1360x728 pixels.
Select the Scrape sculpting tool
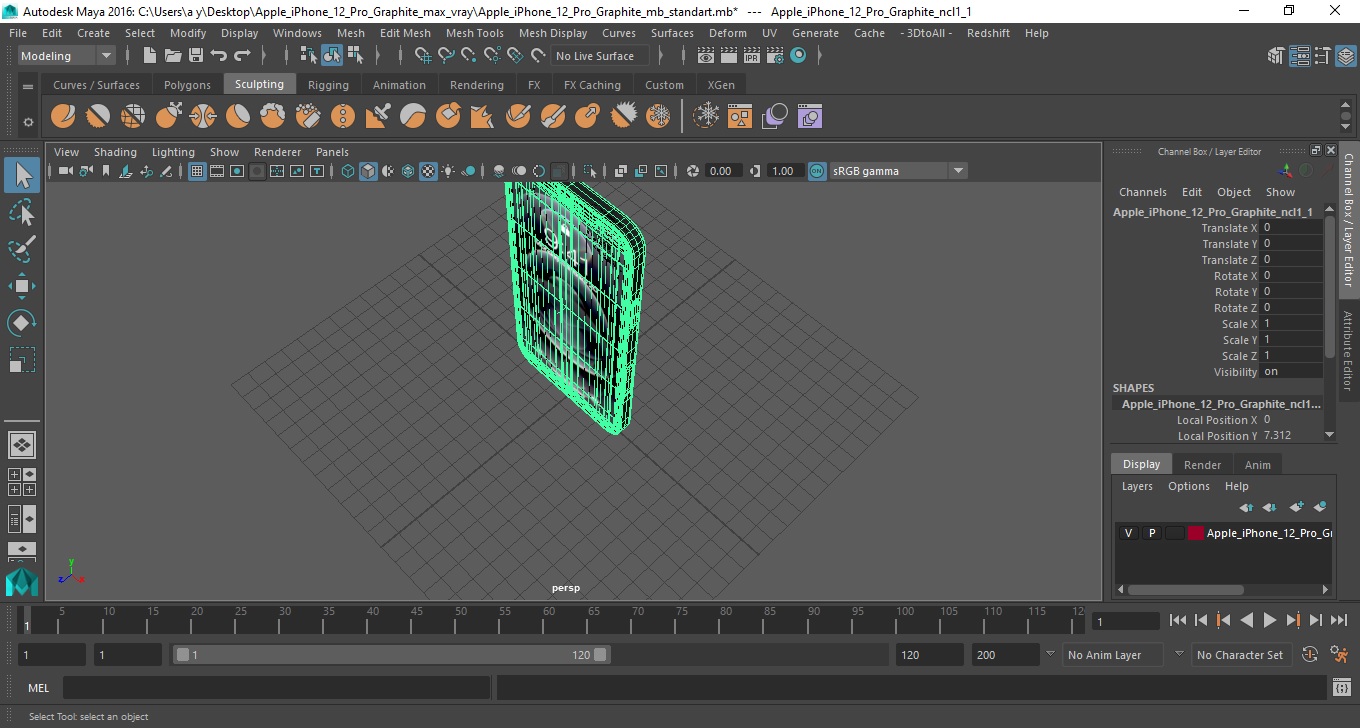pyautogui.click(x=448, y=117)
